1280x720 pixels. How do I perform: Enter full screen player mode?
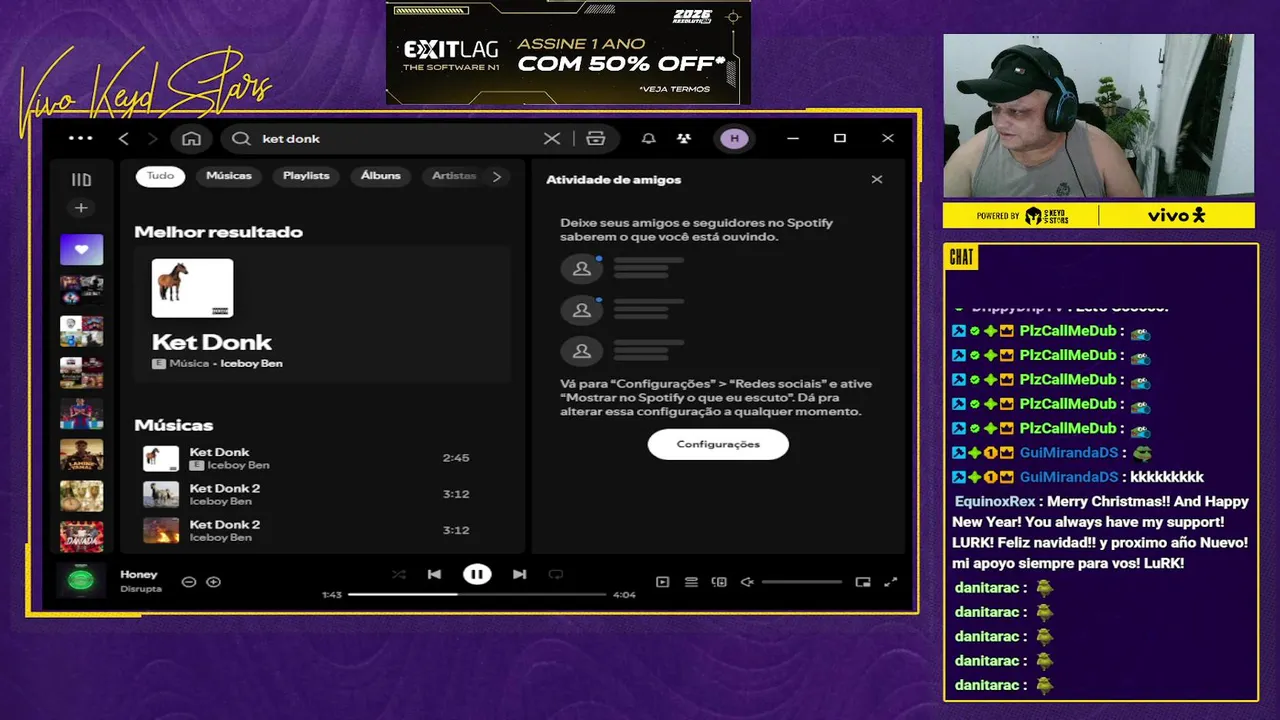[x=891, y=582]
